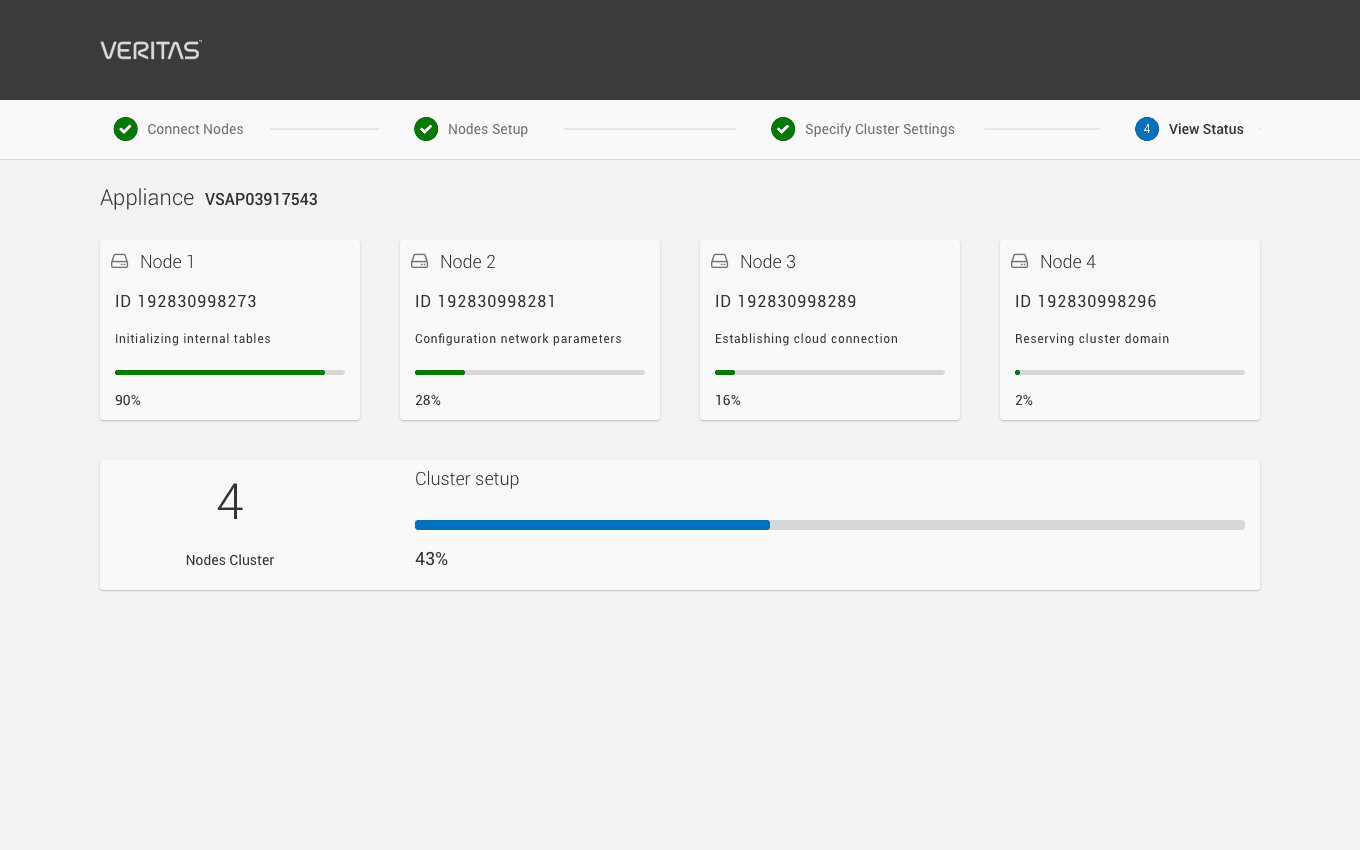
Task: Click the green checkmark beside Connect Nodes
Action: coord(125,129)
